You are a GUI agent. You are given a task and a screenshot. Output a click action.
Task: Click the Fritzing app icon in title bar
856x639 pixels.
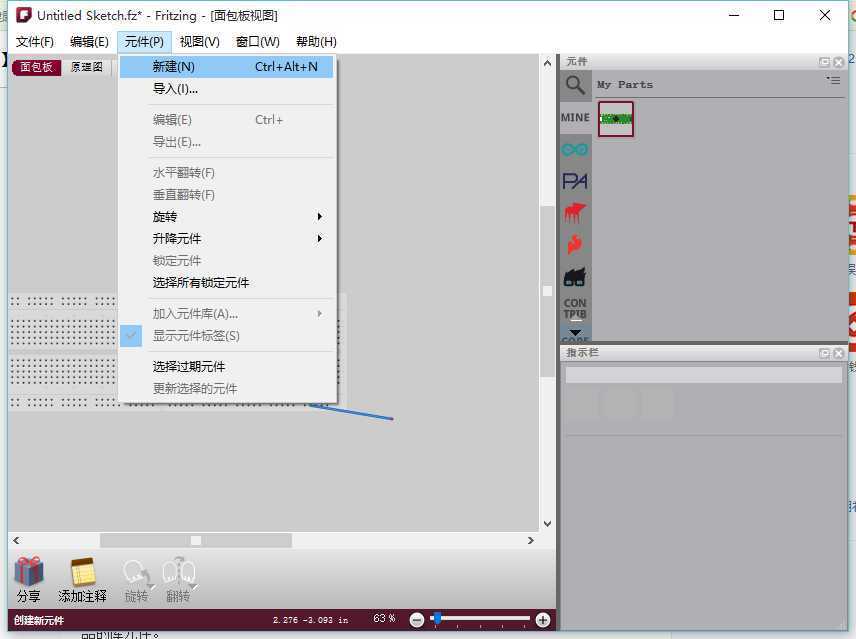tap(23, 15)
